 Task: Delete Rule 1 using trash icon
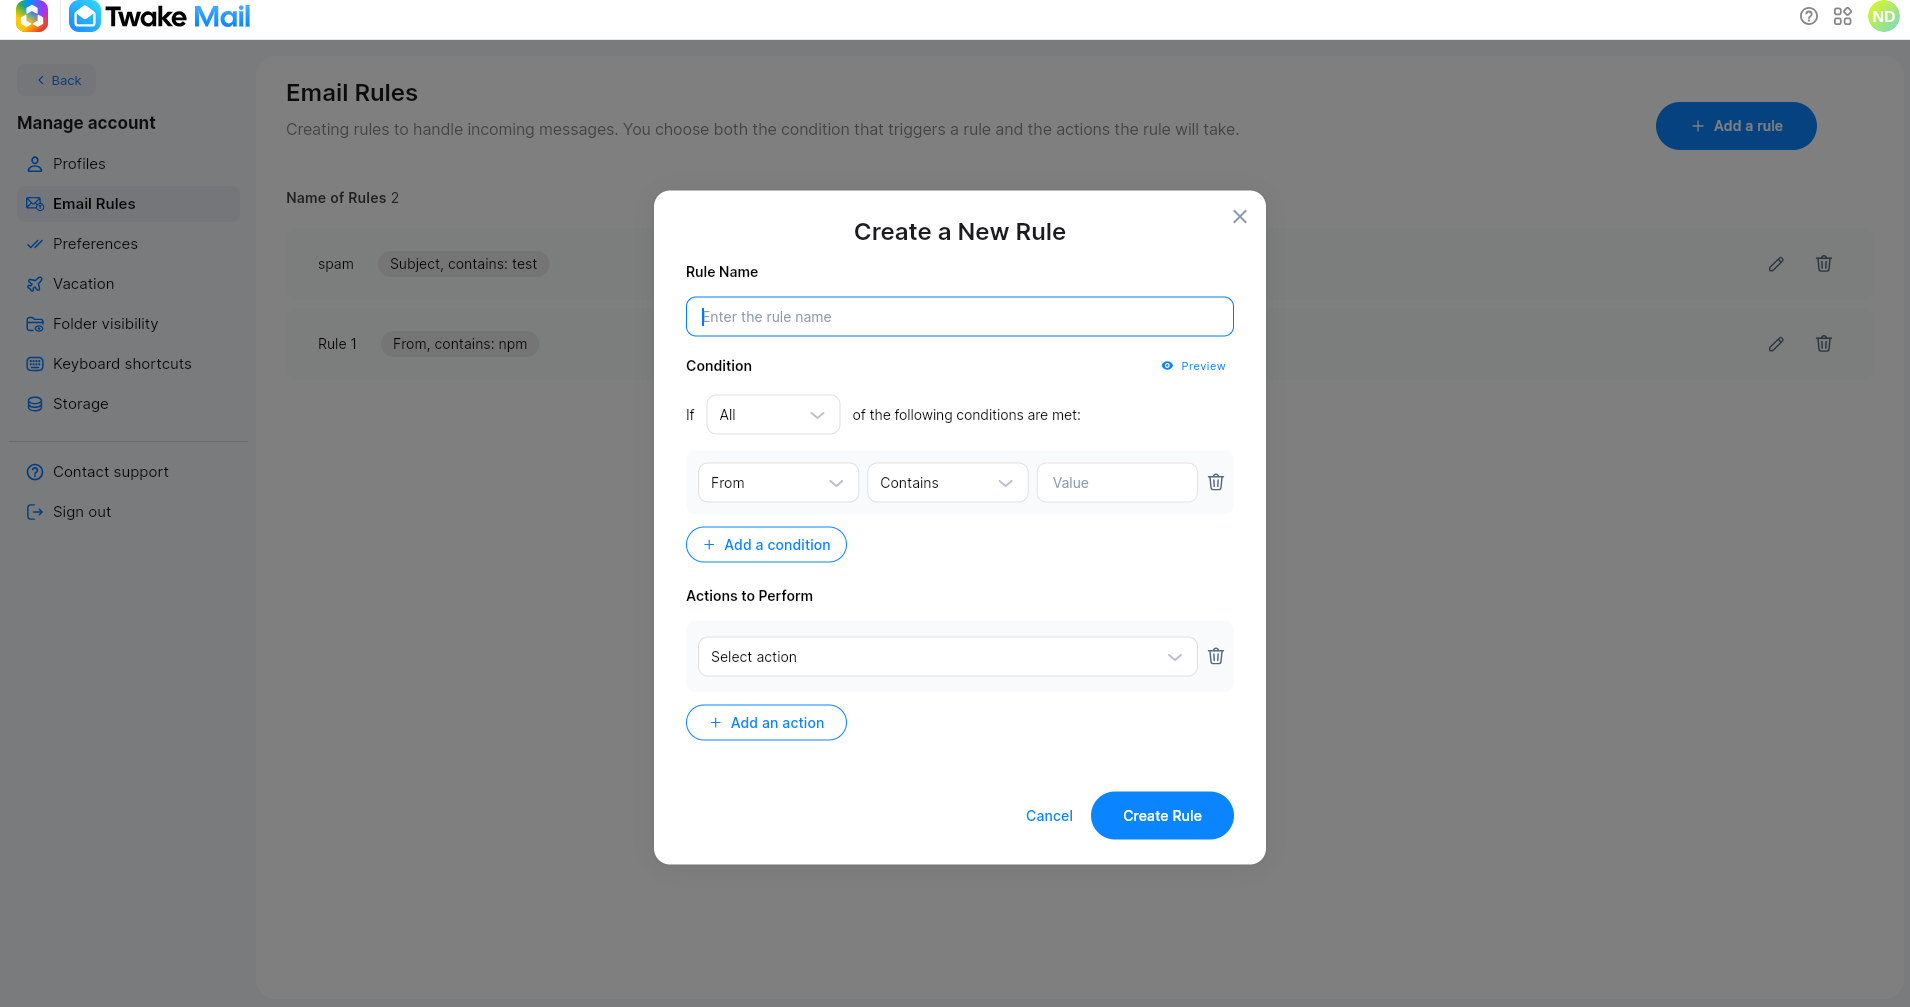[x=1824, y=343]
